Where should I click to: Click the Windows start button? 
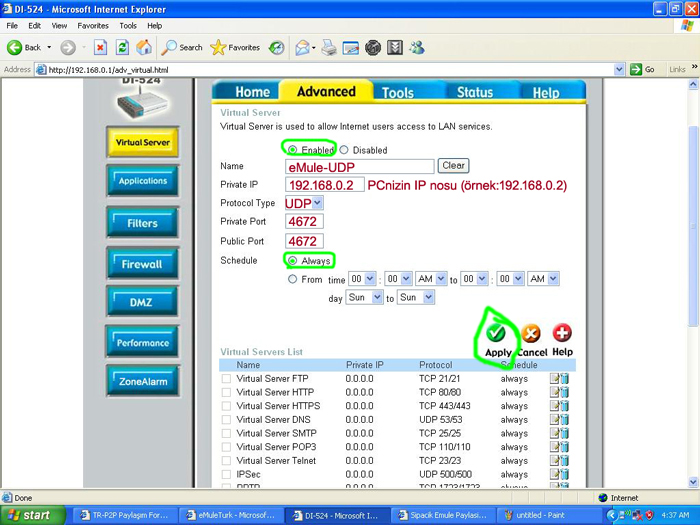click(x=32, y=515)
